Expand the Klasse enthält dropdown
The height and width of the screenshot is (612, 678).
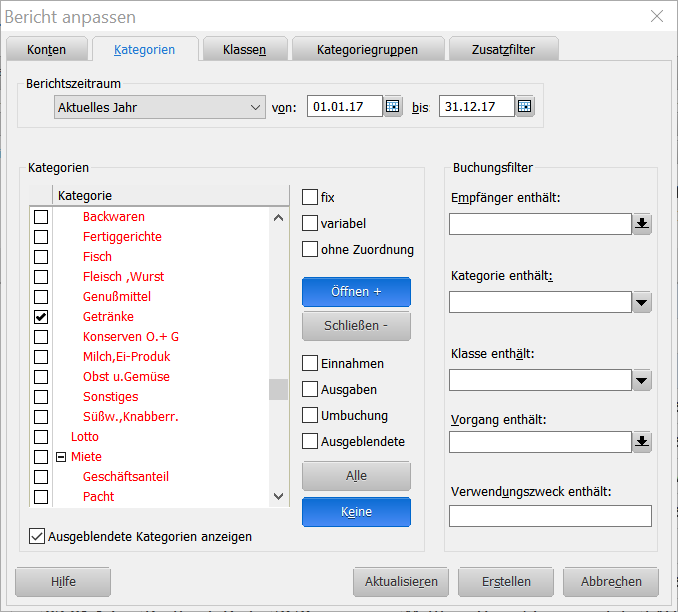point(642,380)
